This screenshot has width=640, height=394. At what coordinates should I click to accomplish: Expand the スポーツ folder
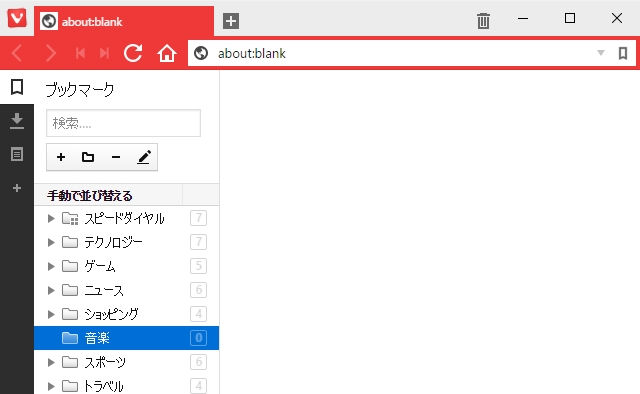[51, 362]
